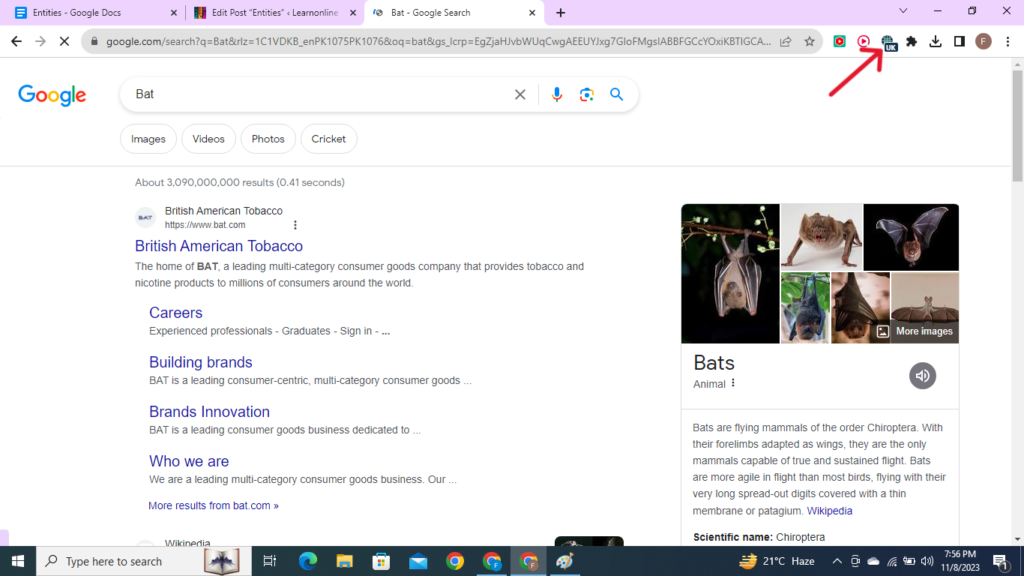The width and height of the screenshot is (1024, 576).
Task: Click the address bar URL
Action: click(x=438, y=41)
